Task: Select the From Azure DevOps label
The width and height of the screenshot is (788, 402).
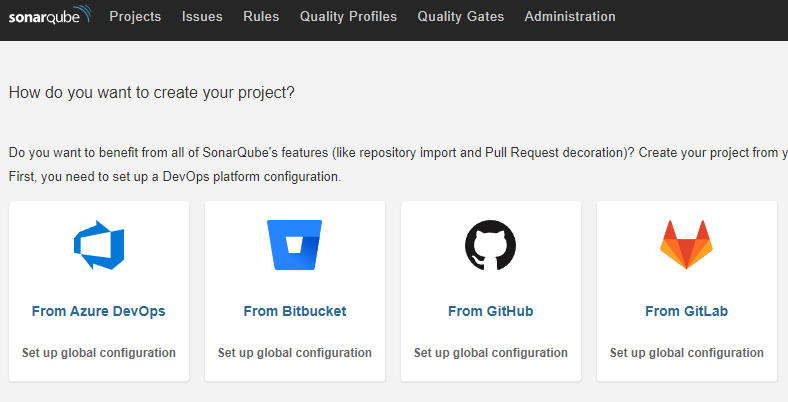Action: coord(99,311)
